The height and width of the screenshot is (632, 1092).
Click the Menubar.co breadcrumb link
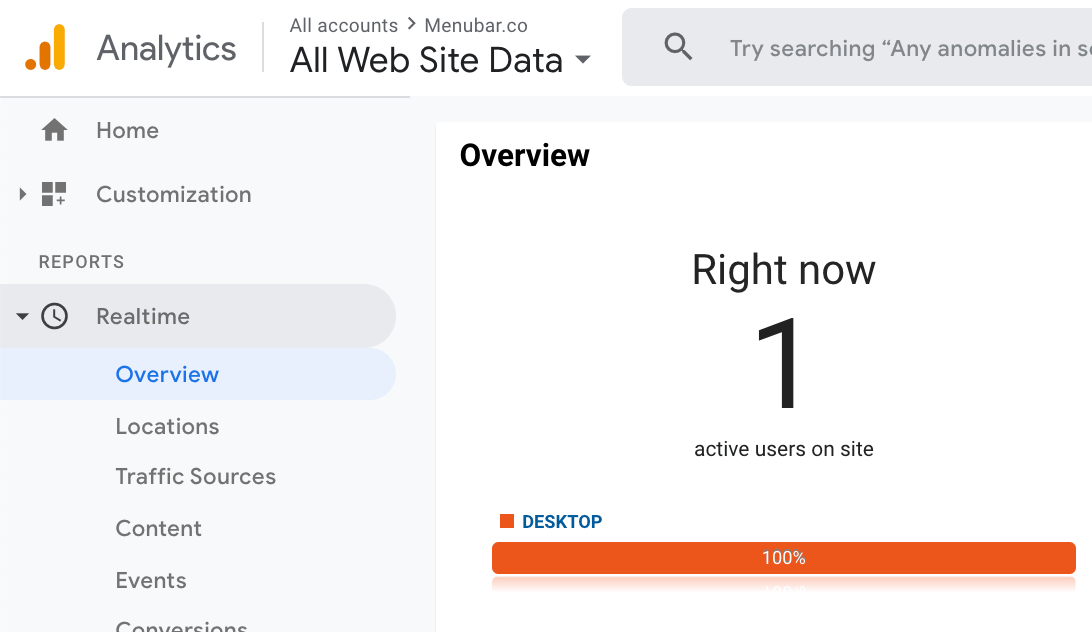476,25
